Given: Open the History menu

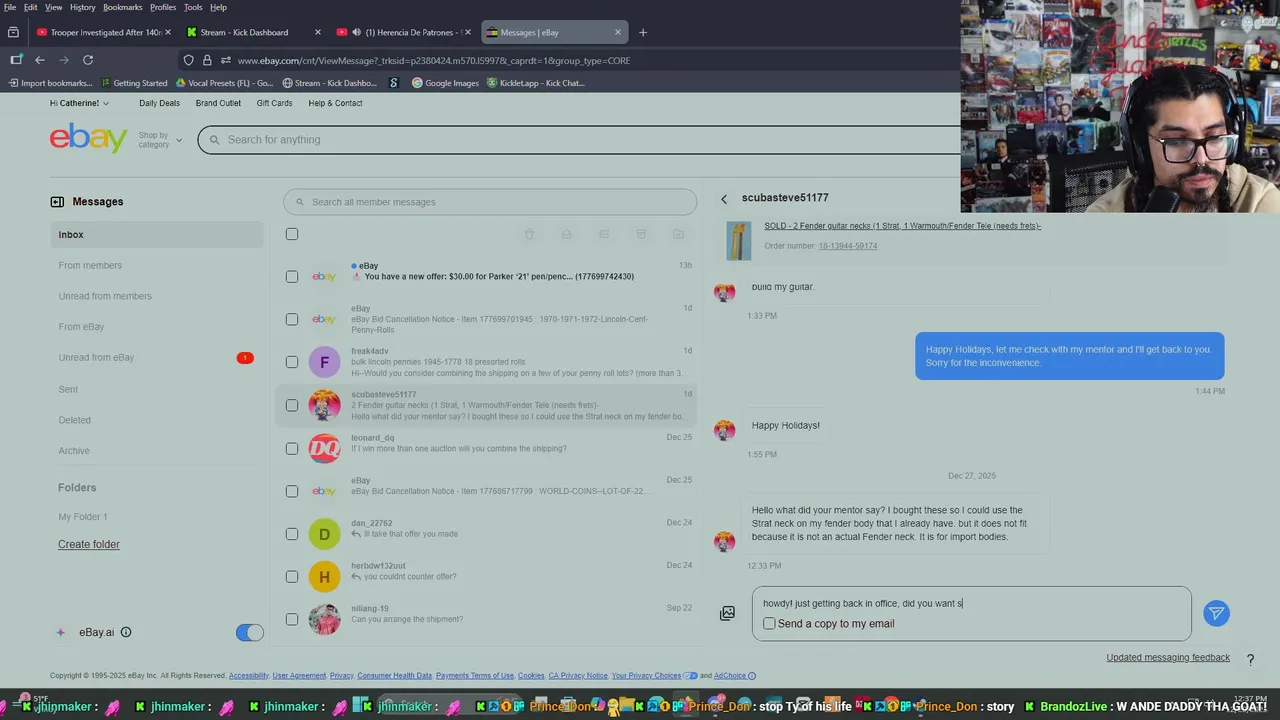Looking at the screenshot, I should click(x=83, y=7).
